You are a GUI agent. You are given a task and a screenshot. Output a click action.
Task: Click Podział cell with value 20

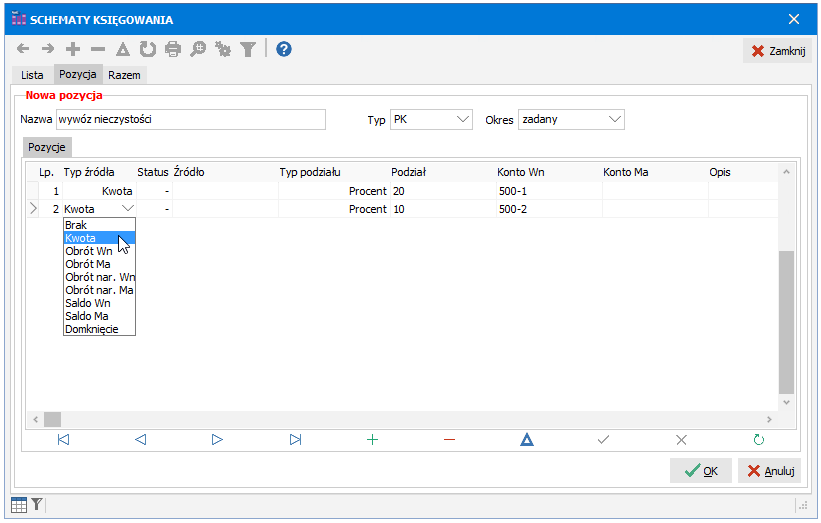443,191
